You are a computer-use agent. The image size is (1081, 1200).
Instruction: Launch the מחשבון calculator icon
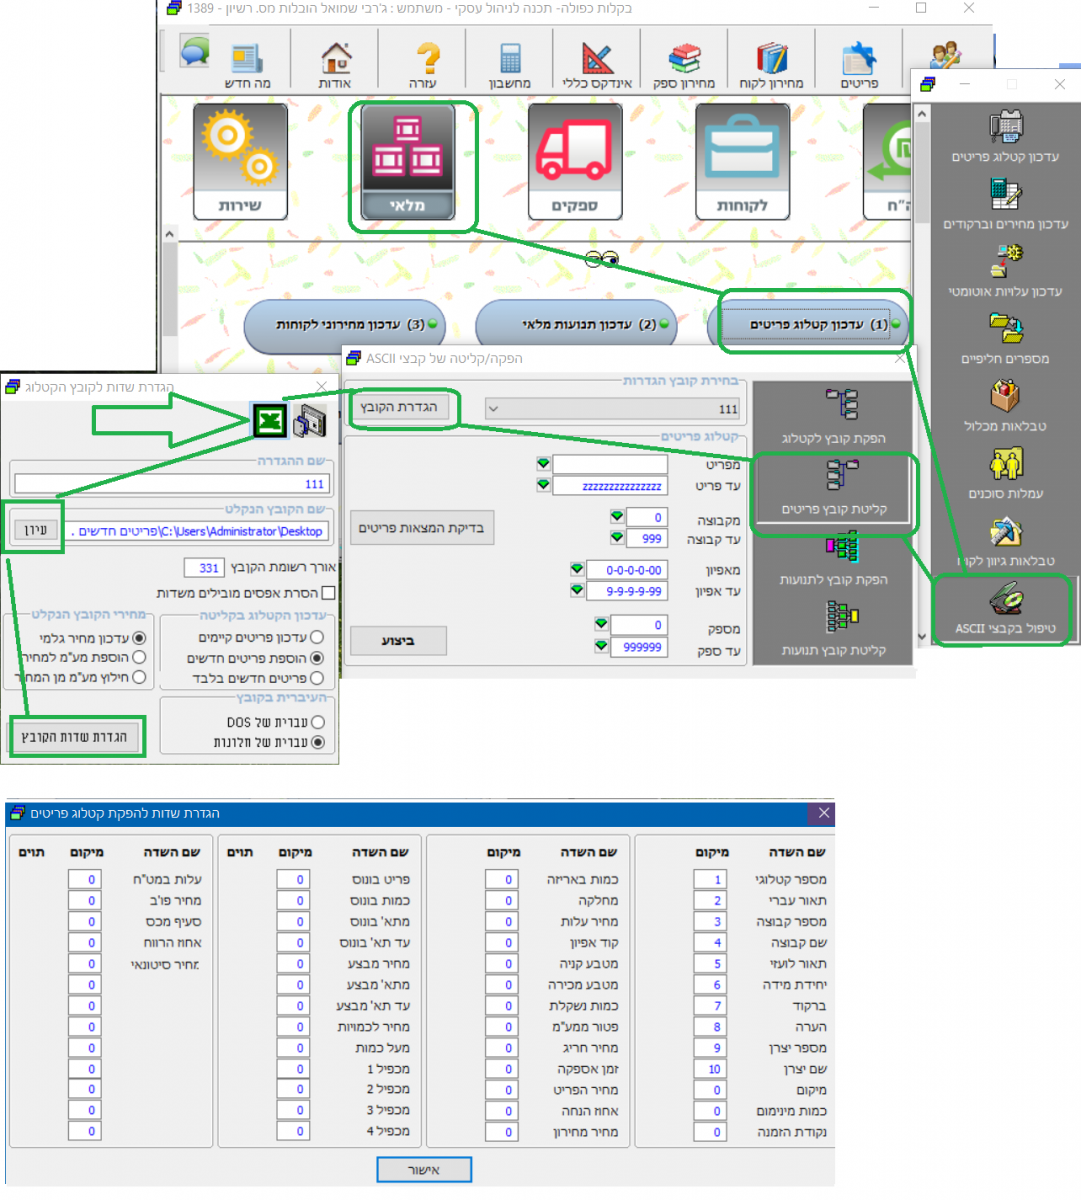pyautogui.click(x=510, y=64)
